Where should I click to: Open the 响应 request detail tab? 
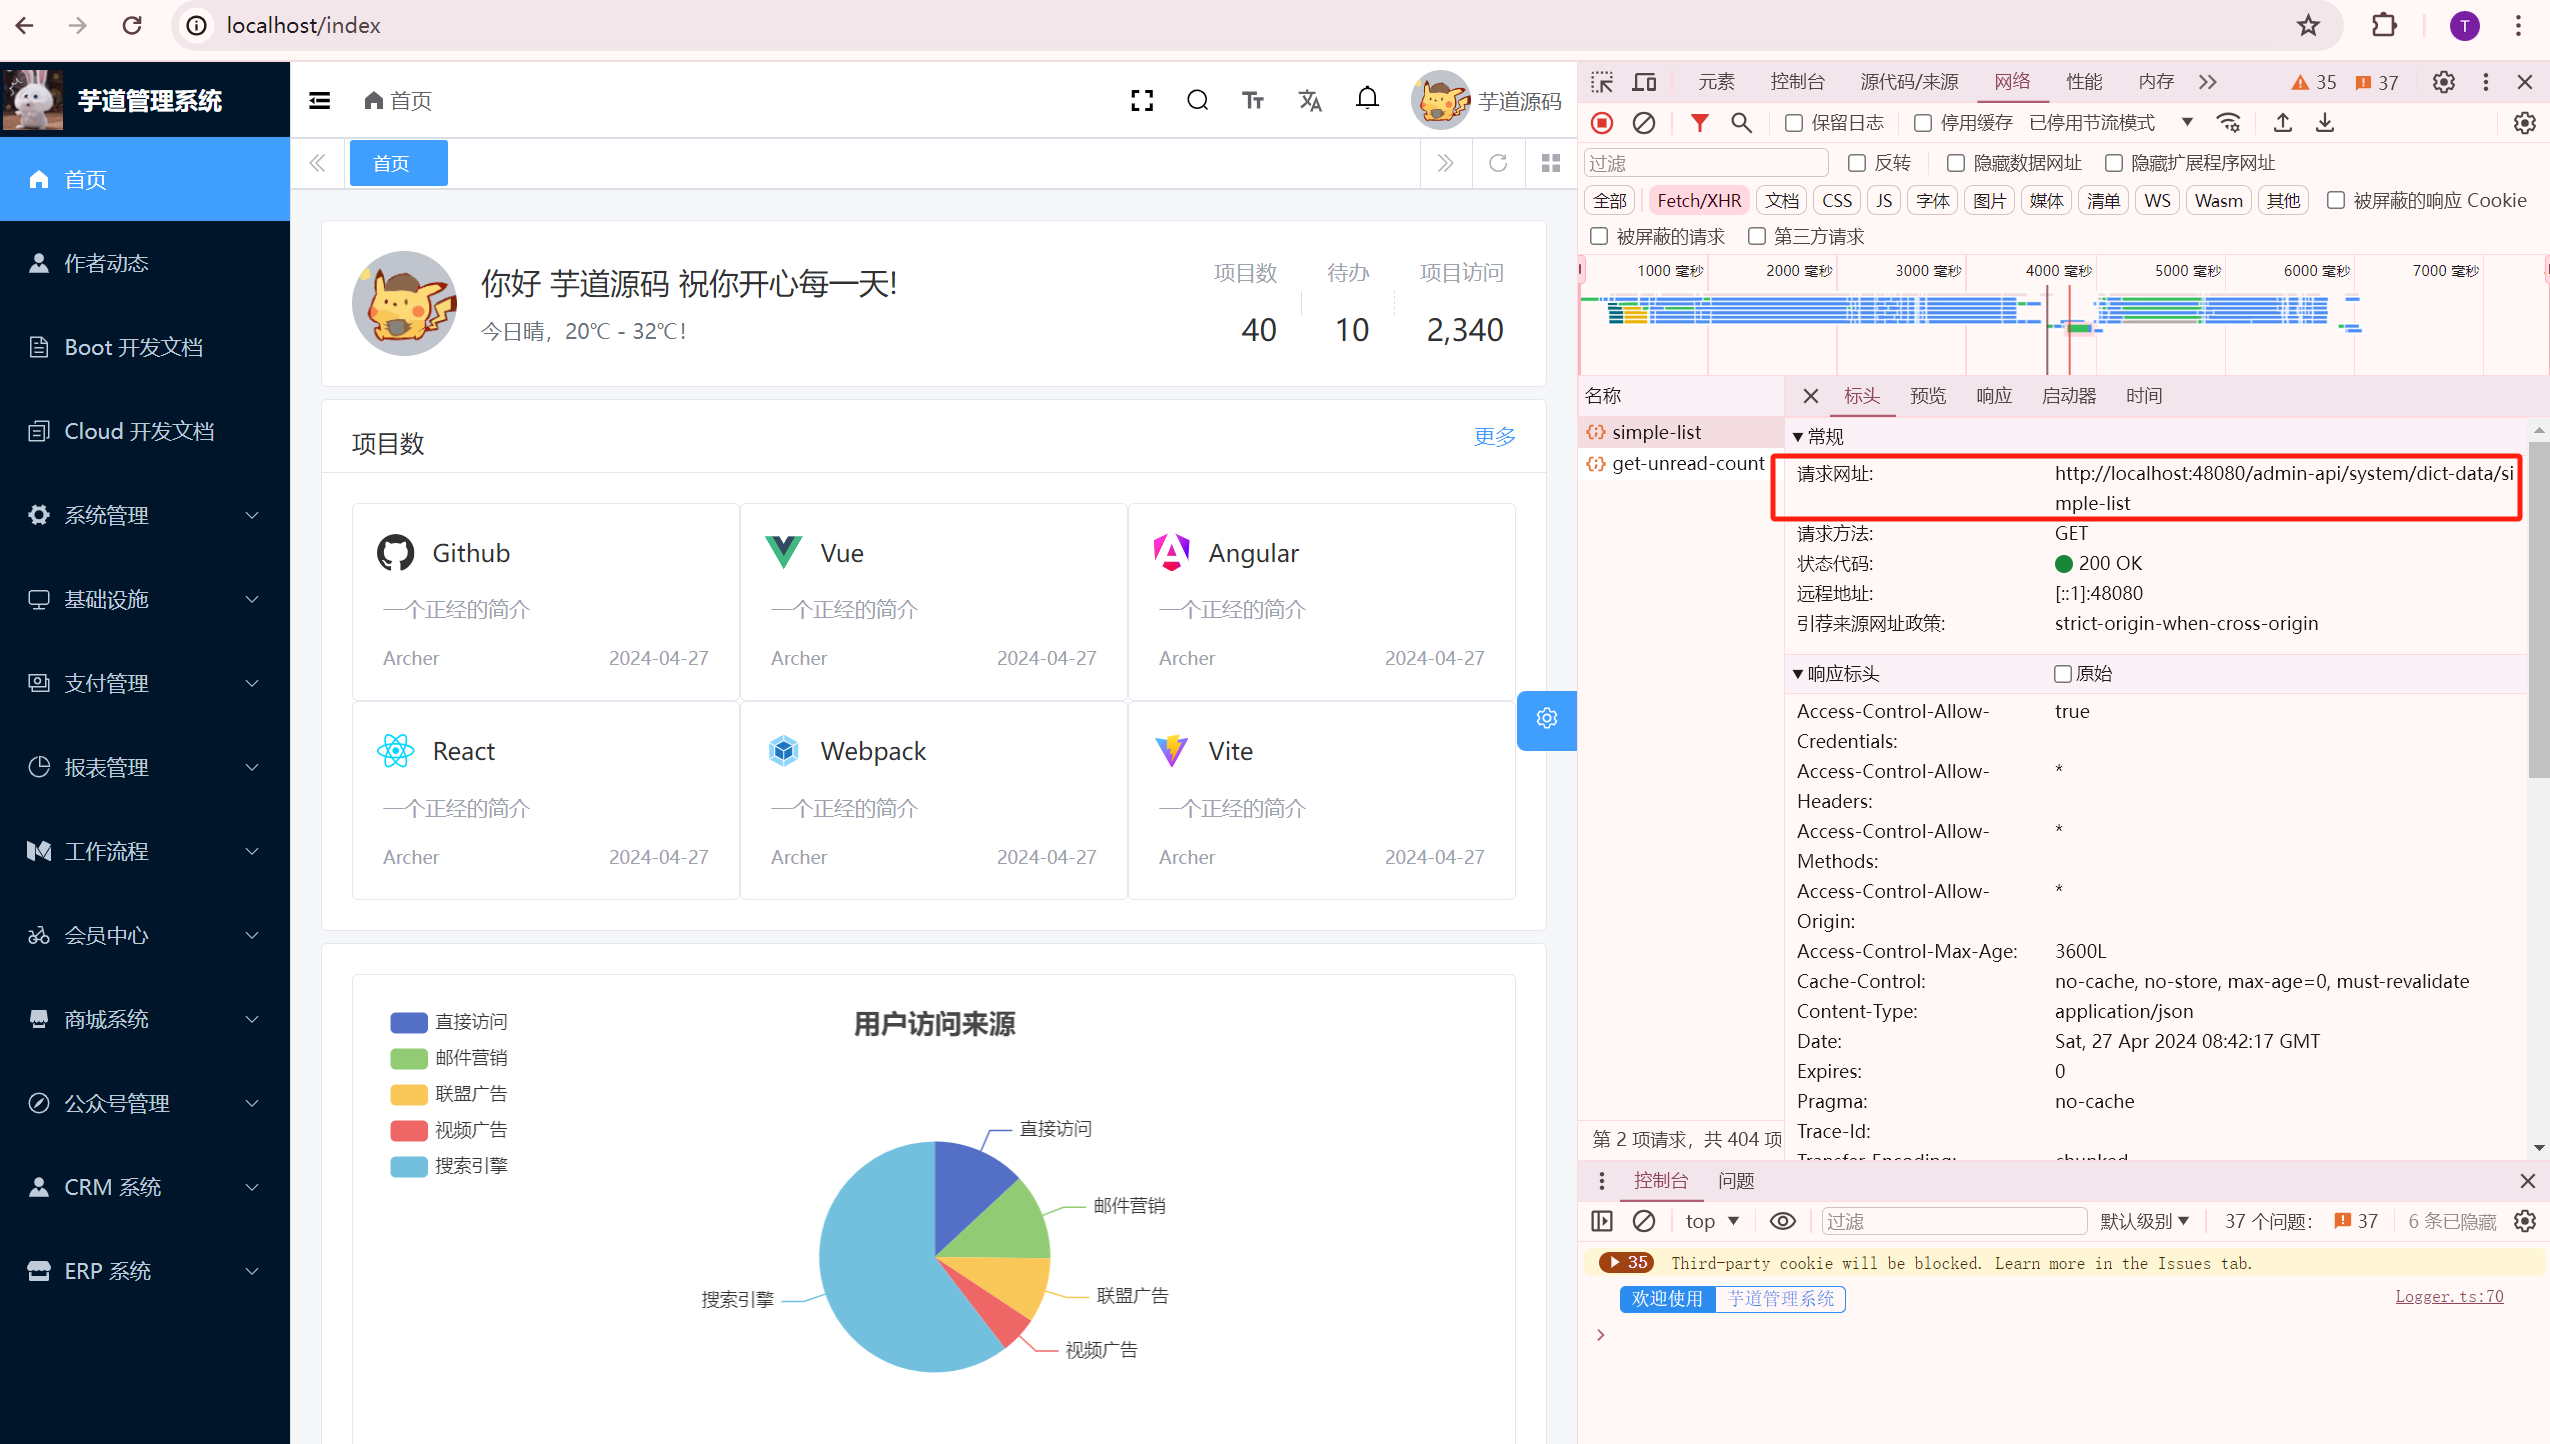pos(1994,396)
